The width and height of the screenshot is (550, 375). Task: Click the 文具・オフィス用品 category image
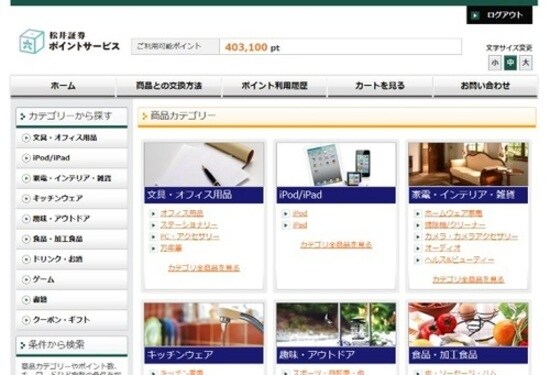204,165
